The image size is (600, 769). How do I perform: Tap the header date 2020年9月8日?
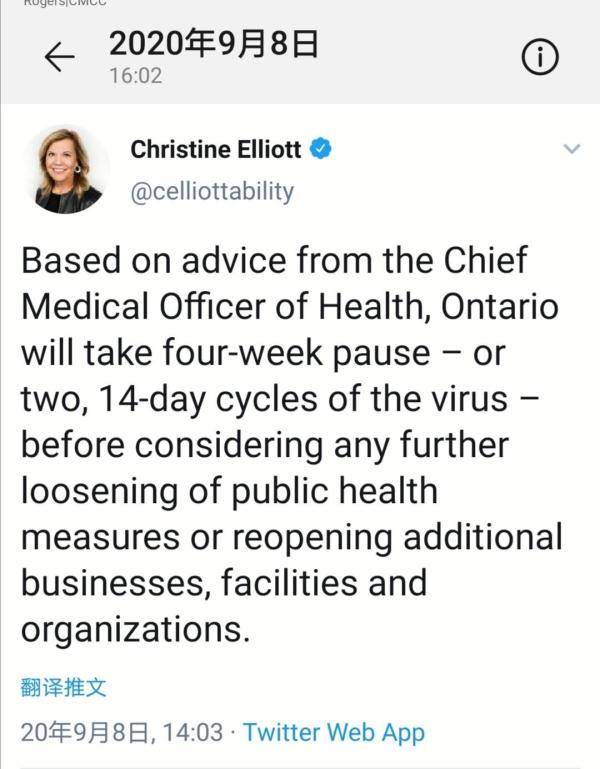pyautogui.click(x=213, y=44)
